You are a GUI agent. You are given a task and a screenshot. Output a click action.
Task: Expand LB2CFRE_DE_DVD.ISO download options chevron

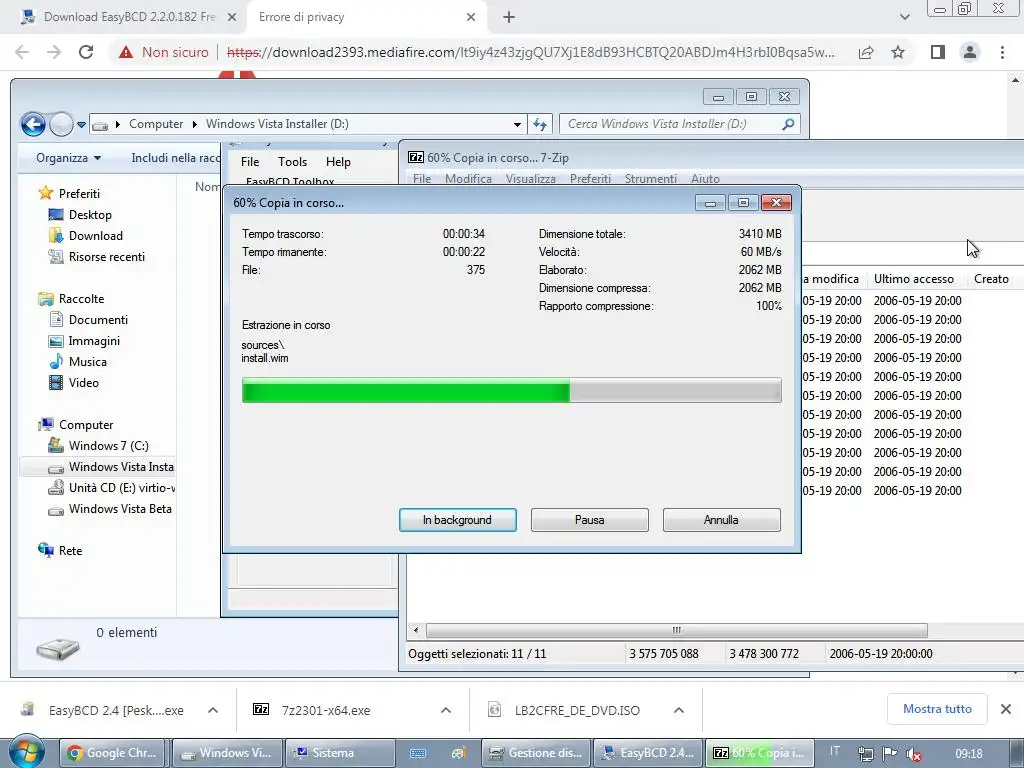click(679, 710)
